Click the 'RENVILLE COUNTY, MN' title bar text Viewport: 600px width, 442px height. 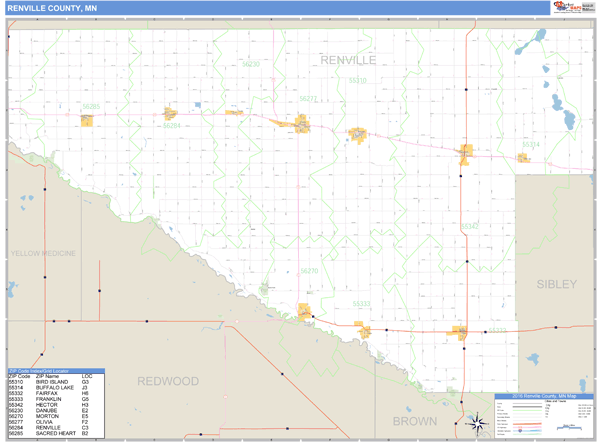52,8
